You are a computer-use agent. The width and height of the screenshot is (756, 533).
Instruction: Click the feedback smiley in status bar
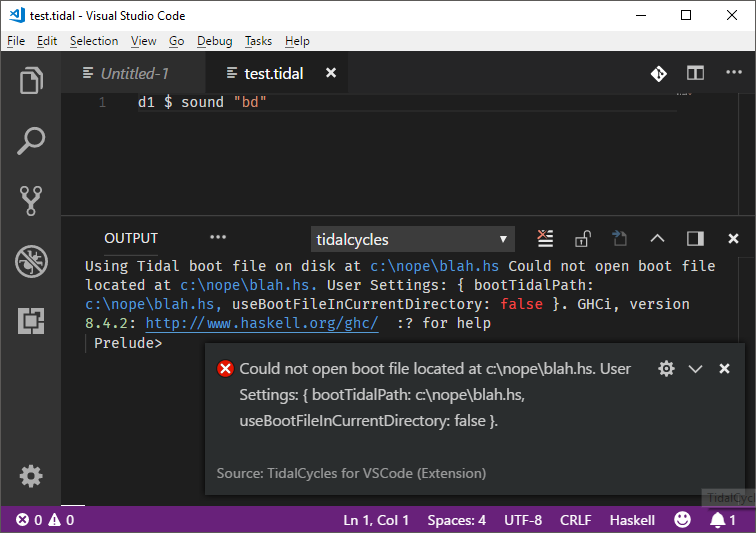(682, 519)
